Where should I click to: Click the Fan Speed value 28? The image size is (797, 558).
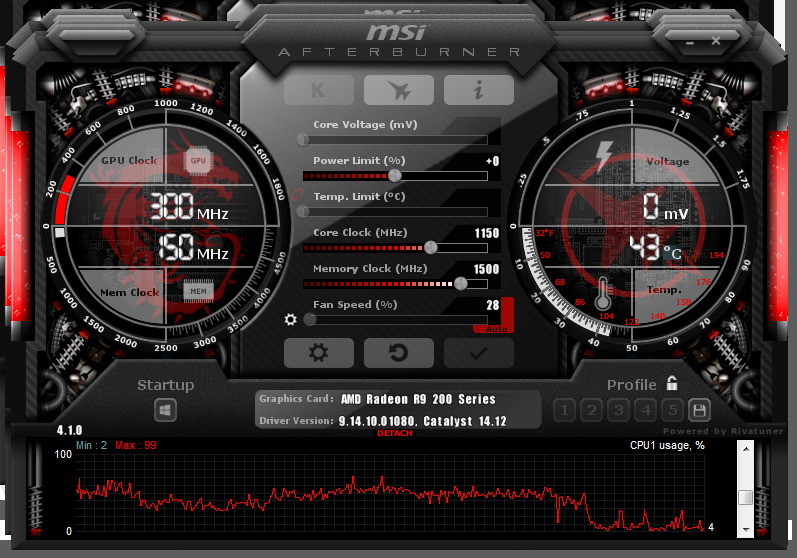point(493,305)
